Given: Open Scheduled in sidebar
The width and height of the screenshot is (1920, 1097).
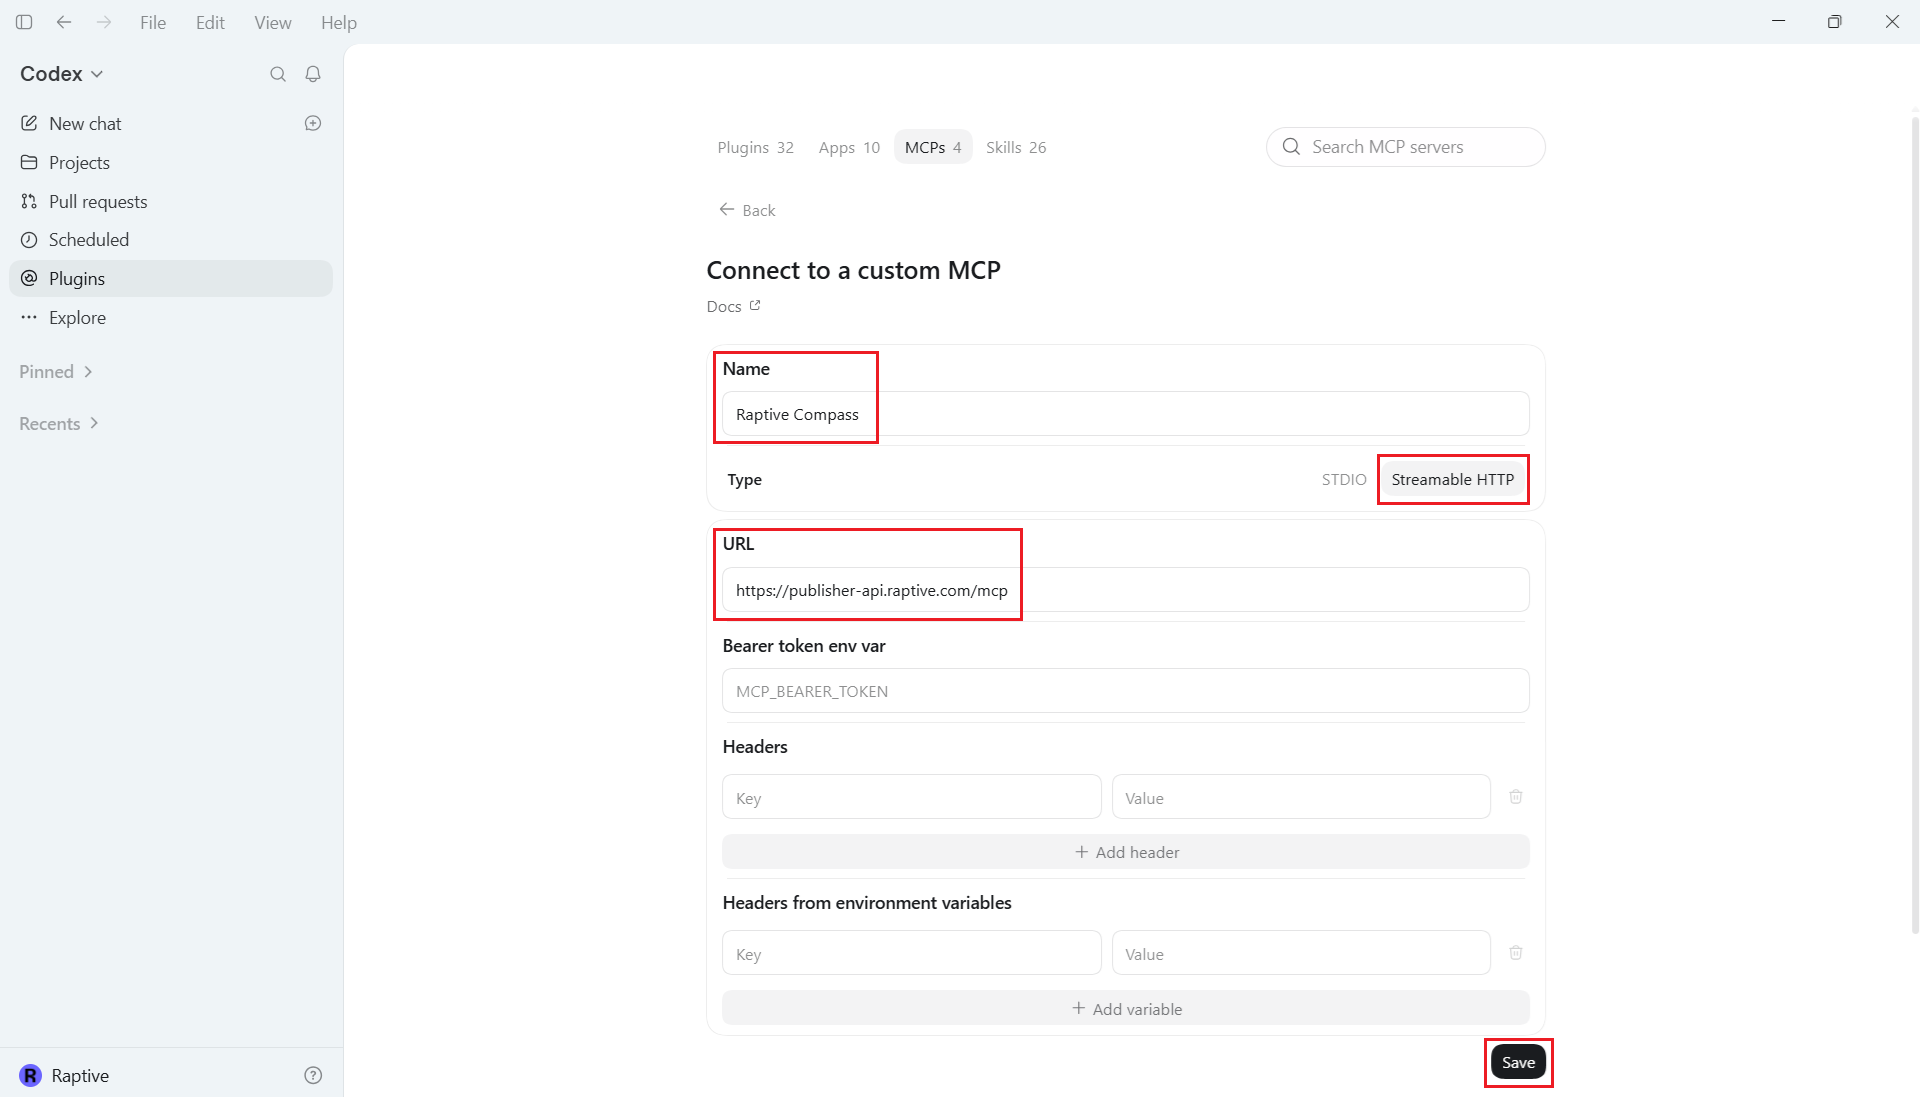Looking at the screenshot, I should [170, 240].
